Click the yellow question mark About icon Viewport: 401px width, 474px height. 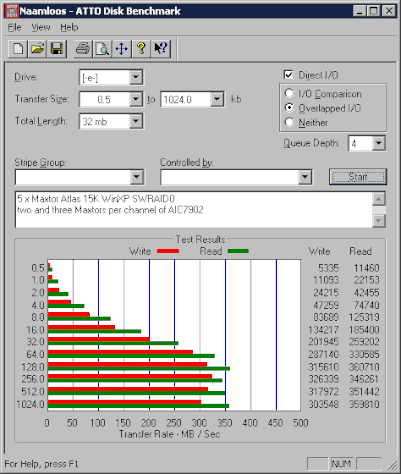(141, 49)
